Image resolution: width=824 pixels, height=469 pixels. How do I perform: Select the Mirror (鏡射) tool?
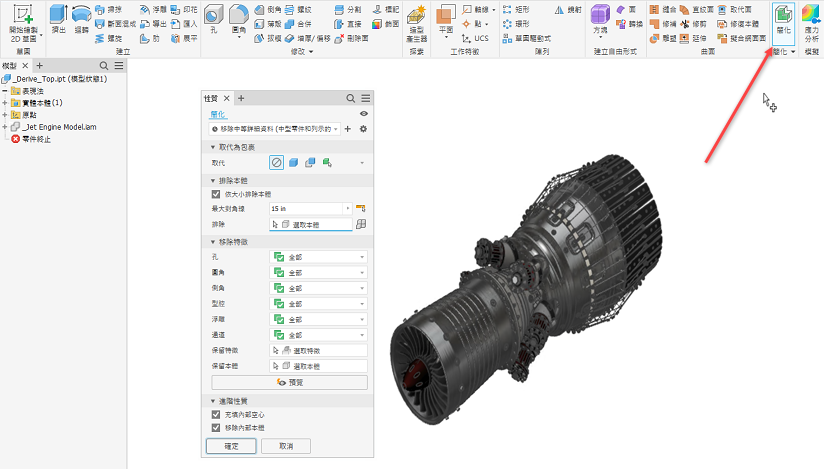(x=568, y=9)
